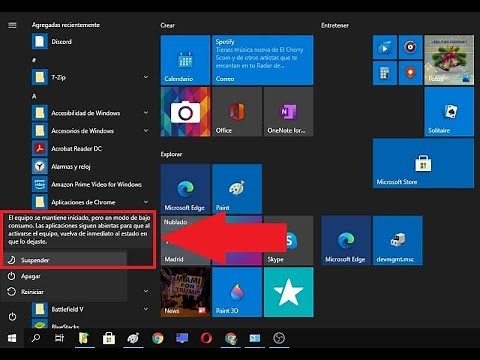Viewport: 480px width, 360px height.
Task: Open the Battlefield V folder entry
Action: pos(90,309)
